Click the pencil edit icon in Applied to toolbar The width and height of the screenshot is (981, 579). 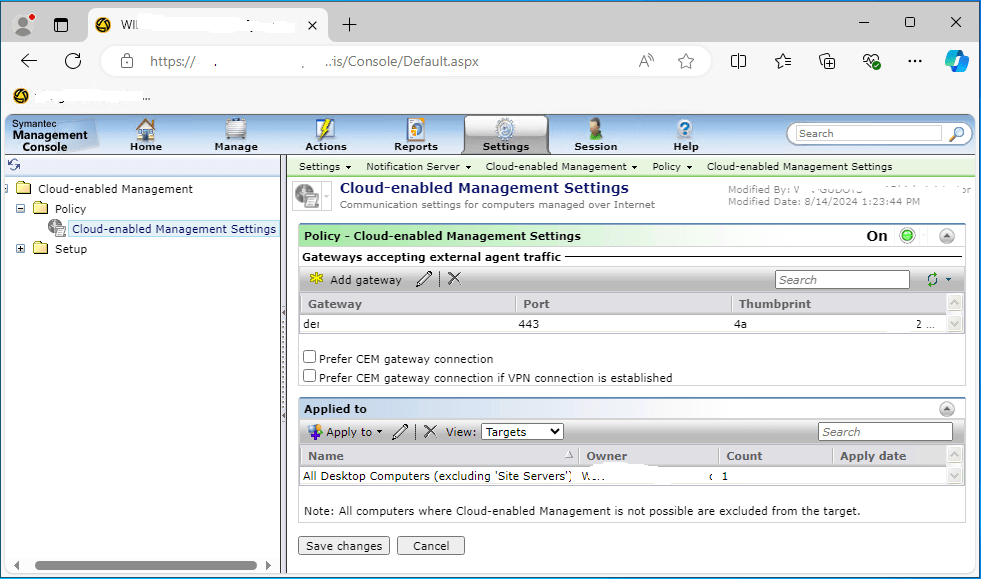point(400,432)
